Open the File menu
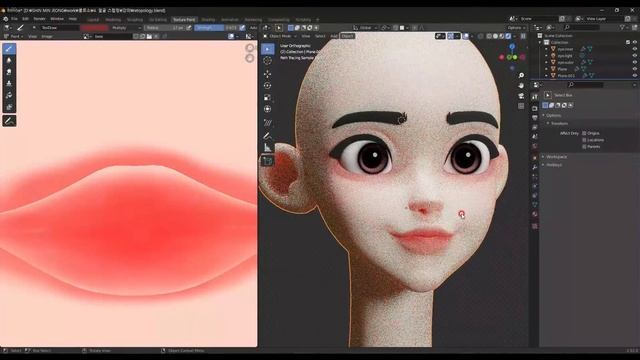Image resolution: width=640 pixels, height=360 pixels. coord(14,19)
